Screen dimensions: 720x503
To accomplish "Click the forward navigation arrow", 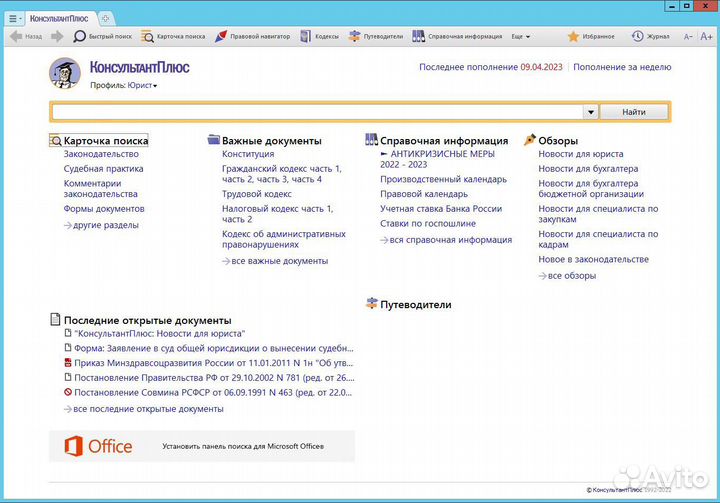I will 57,36.
